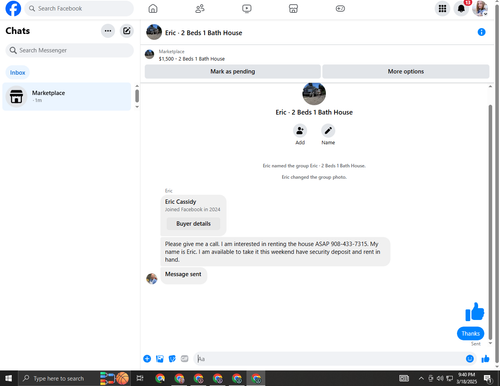
Task: Open the Windows Start menu
Action: [x=8, y=378]
